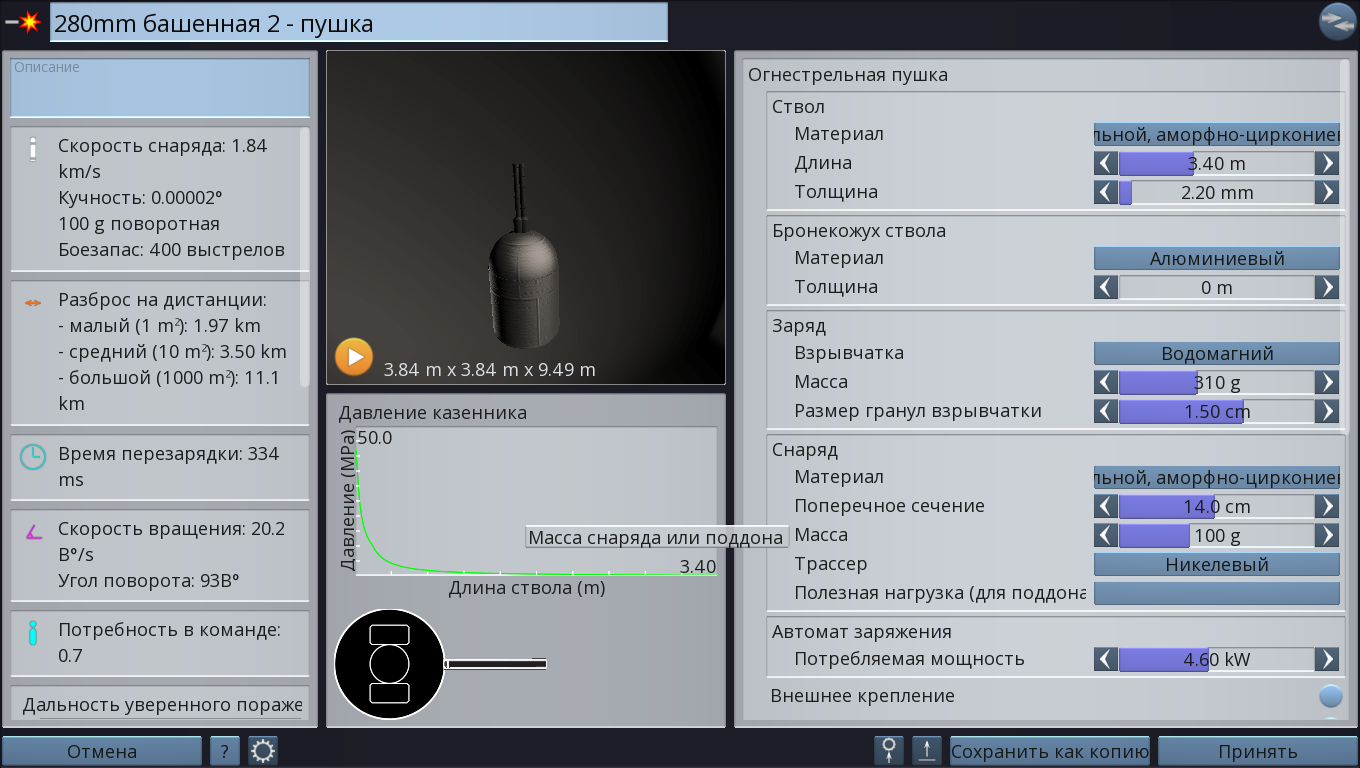Screen dimensions: 1360x768
Task: Increase Потребляемая мощность with right arrow
Action: click(1326, 659)
